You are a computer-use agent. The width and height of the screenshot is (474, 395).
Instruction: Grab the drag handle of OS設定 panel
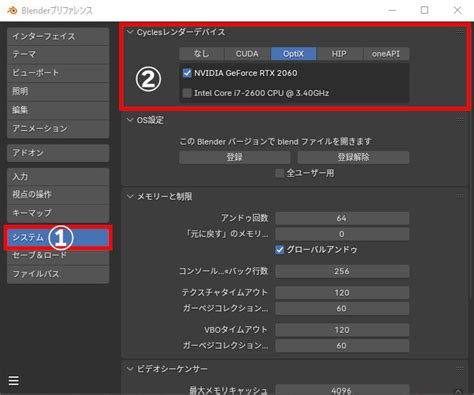click(460, 120)
